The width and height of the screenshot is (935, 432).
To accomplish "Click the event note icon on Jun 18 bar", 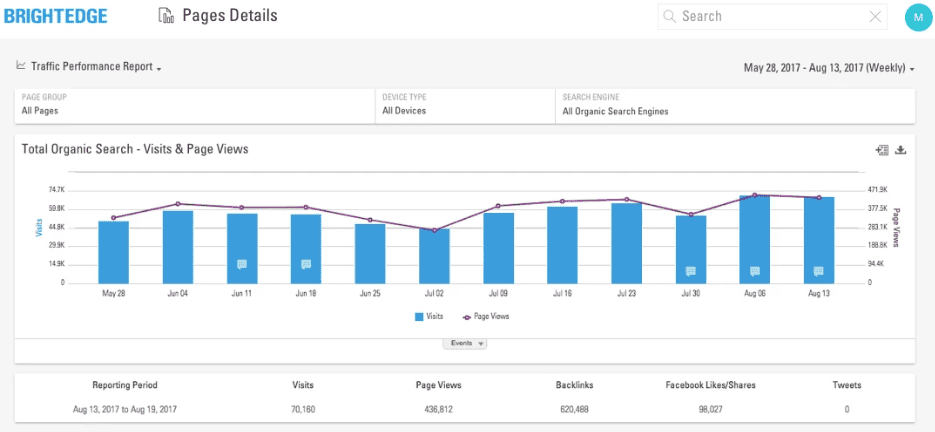I will click(306, 264).
